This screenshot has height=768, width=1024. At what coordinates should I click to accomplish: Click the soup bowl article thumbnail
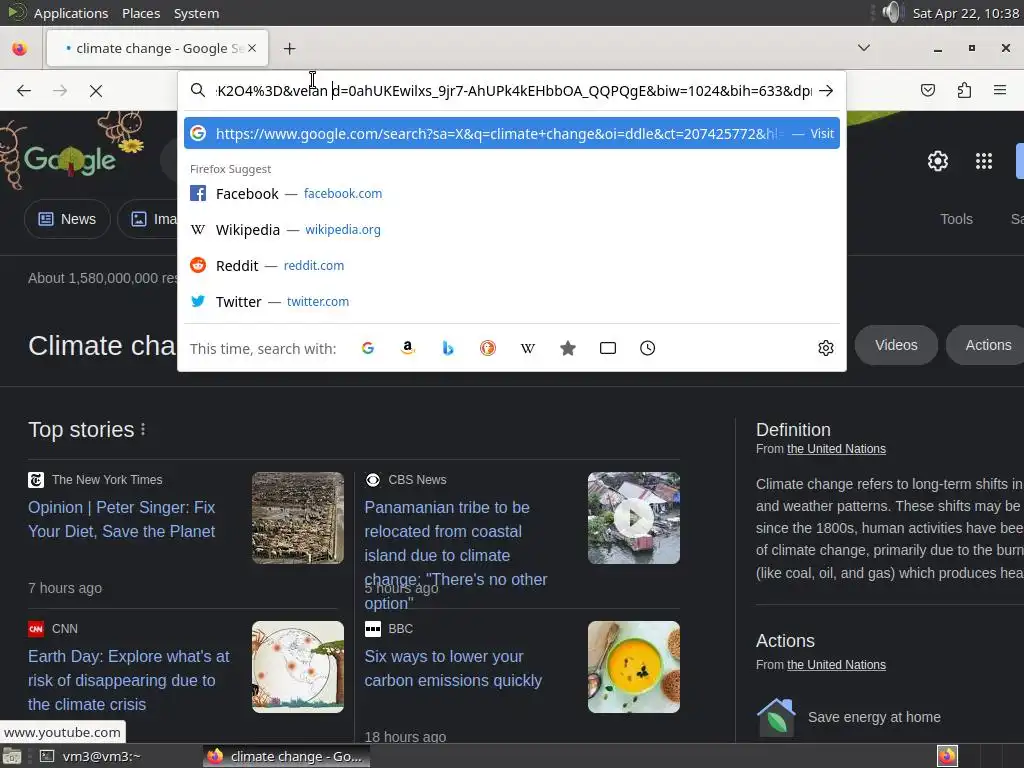click(x=633, y=667)
